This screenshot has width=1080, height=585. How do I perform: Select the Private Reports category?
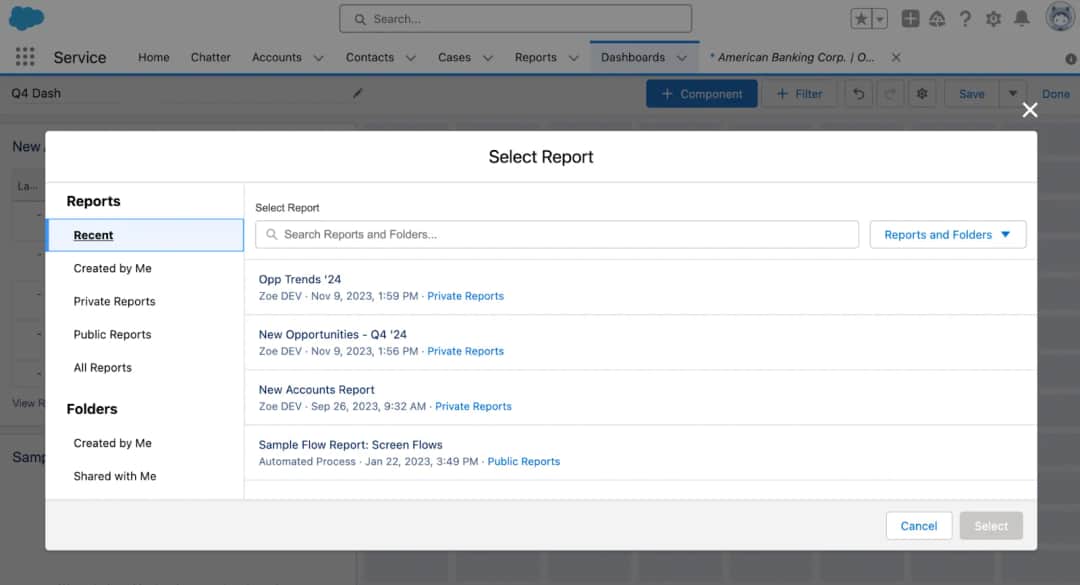(145, 301)
